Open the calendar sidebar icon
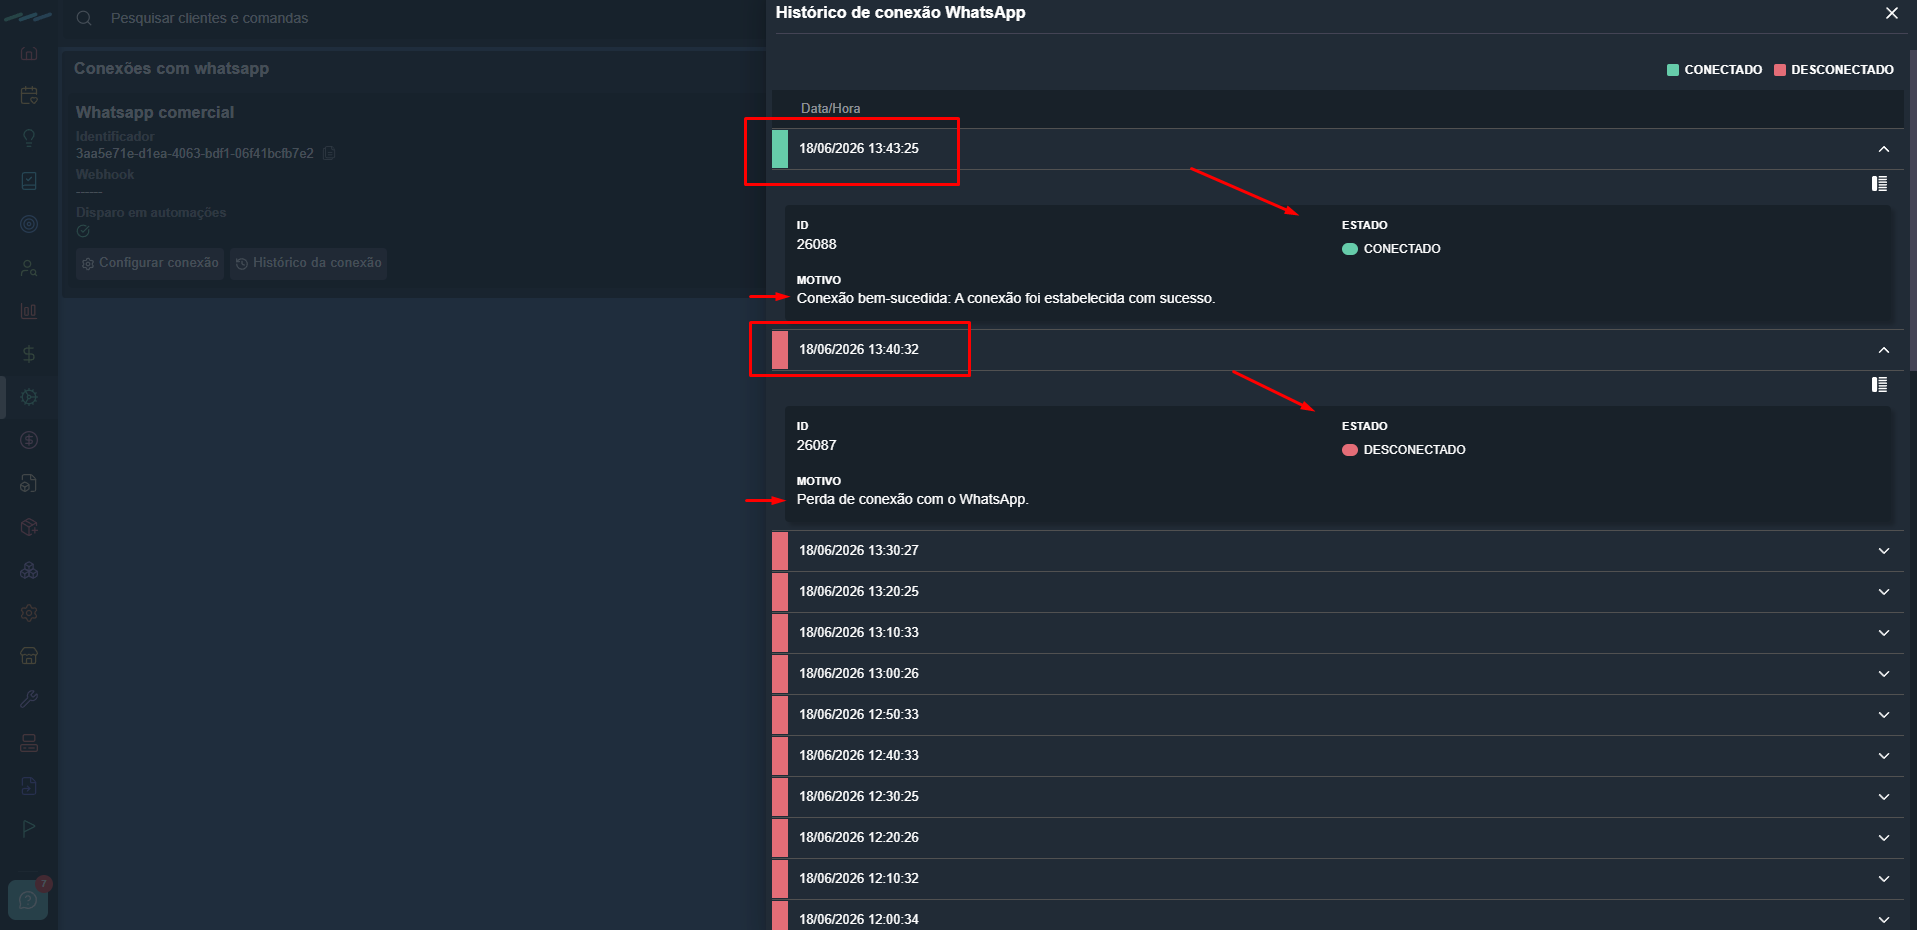This screenshot has width=1917, height=930. coord(29,96)
